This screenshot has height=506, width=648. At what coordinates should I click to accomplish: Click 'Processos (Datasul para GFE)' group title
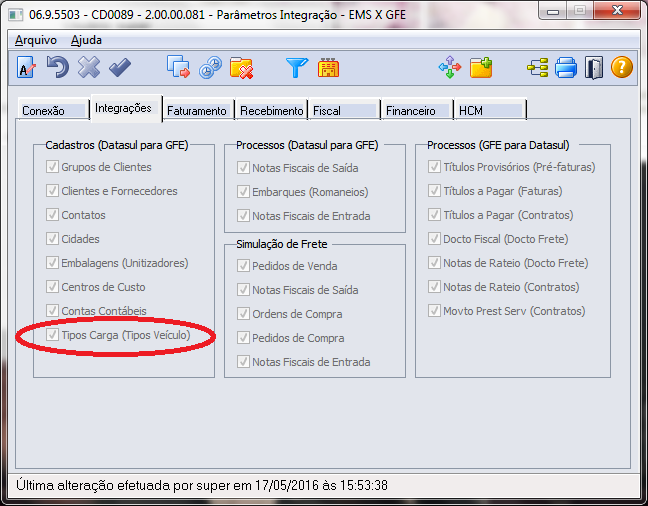pos(307,145)
